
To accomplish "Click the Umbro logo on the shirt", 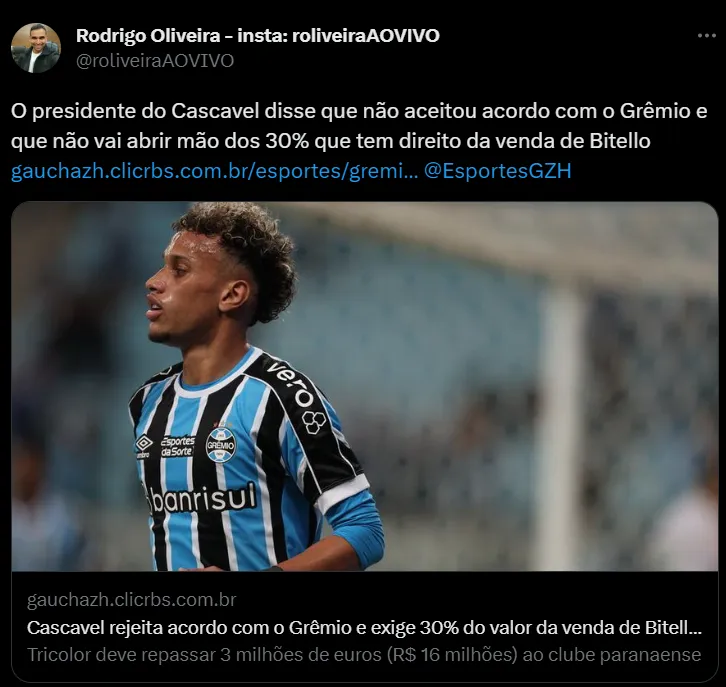I will [144, 446].
